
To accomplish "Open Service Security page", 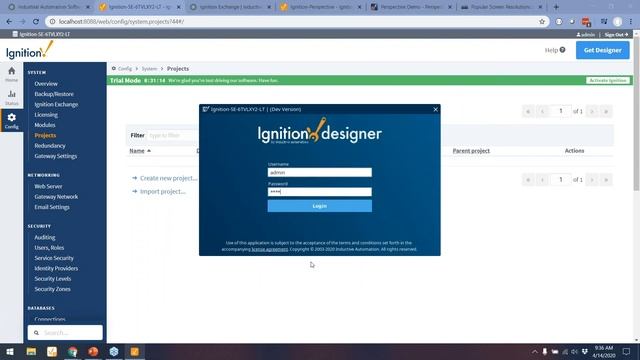I will coord(54,258).
